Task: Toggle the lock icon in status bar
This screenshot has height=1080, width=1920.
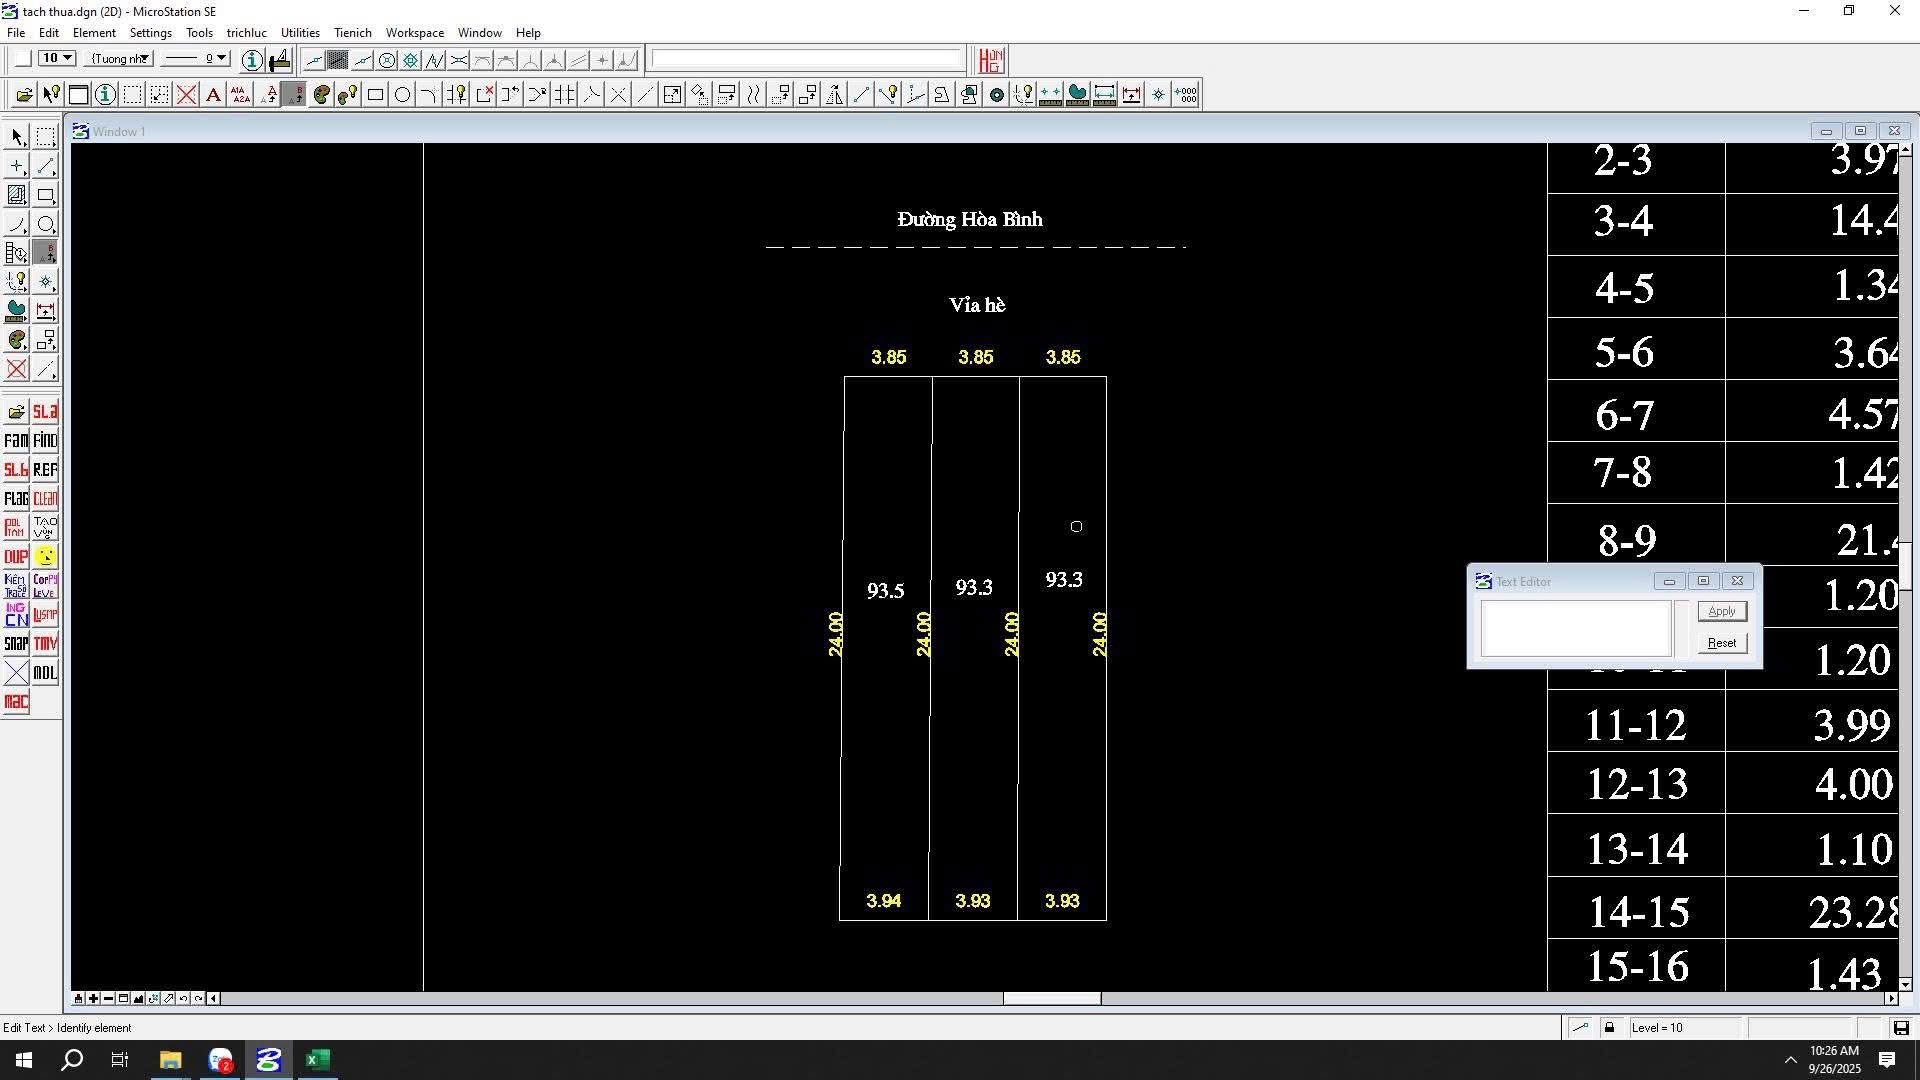Action: click(1609, 1028)
